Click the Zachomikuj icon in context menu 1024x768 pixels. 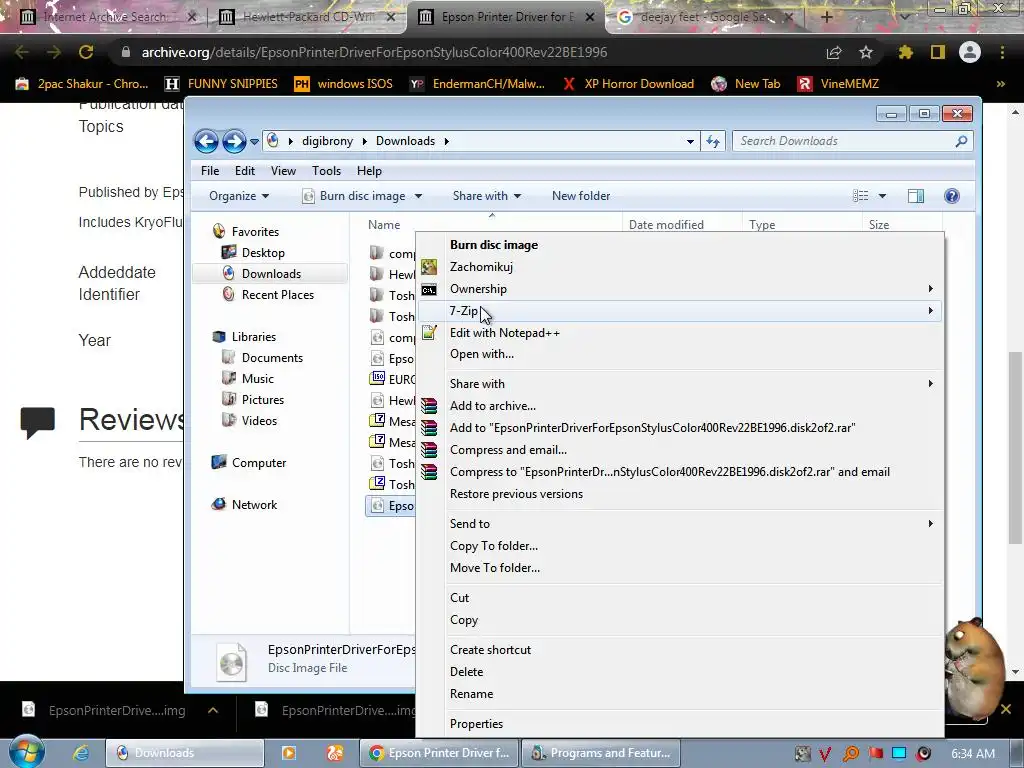429,266
